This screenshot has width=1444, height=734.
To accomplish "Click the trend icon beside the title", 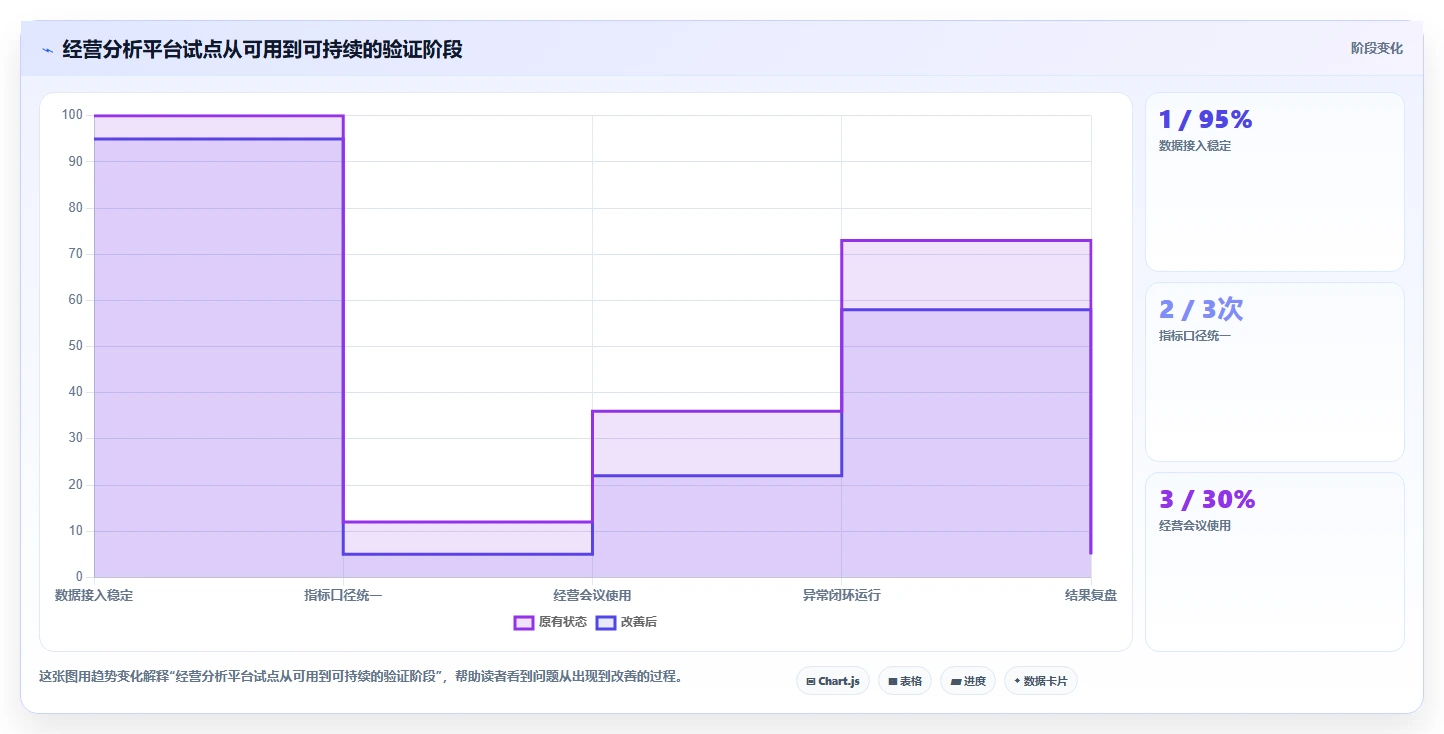I will [x=47, y=49].
